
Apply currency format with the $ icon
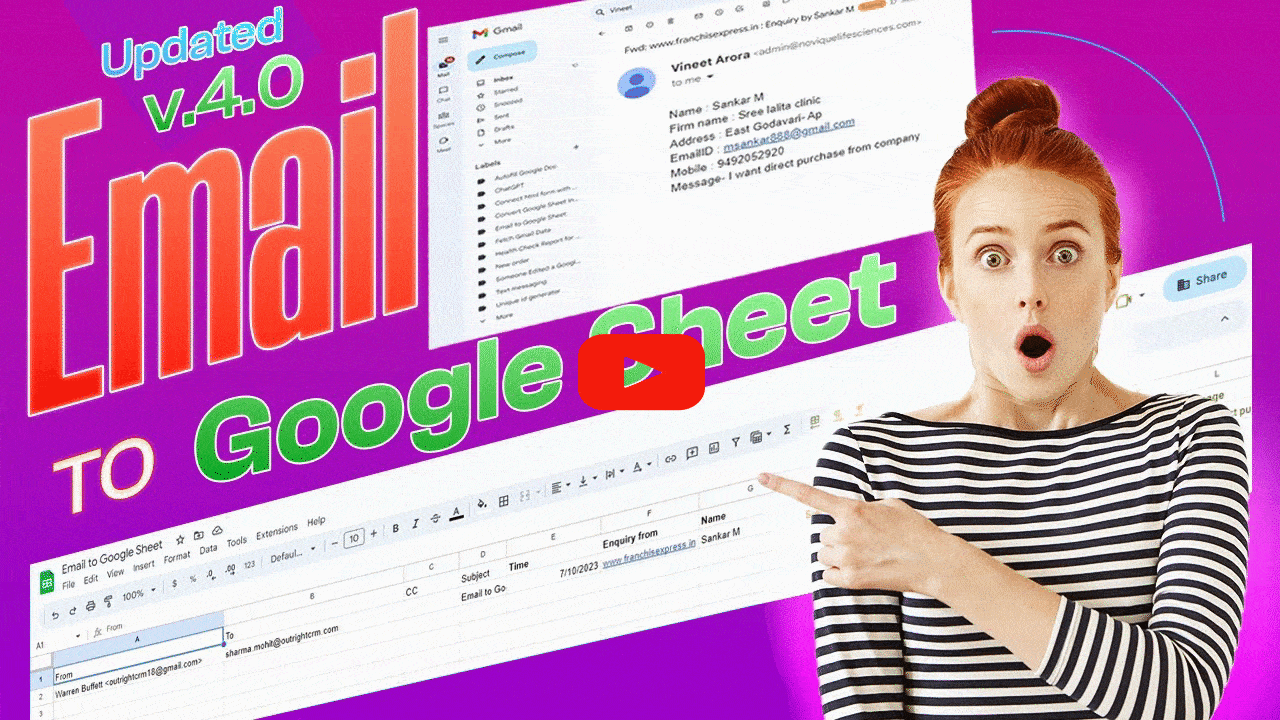(174, 583)
